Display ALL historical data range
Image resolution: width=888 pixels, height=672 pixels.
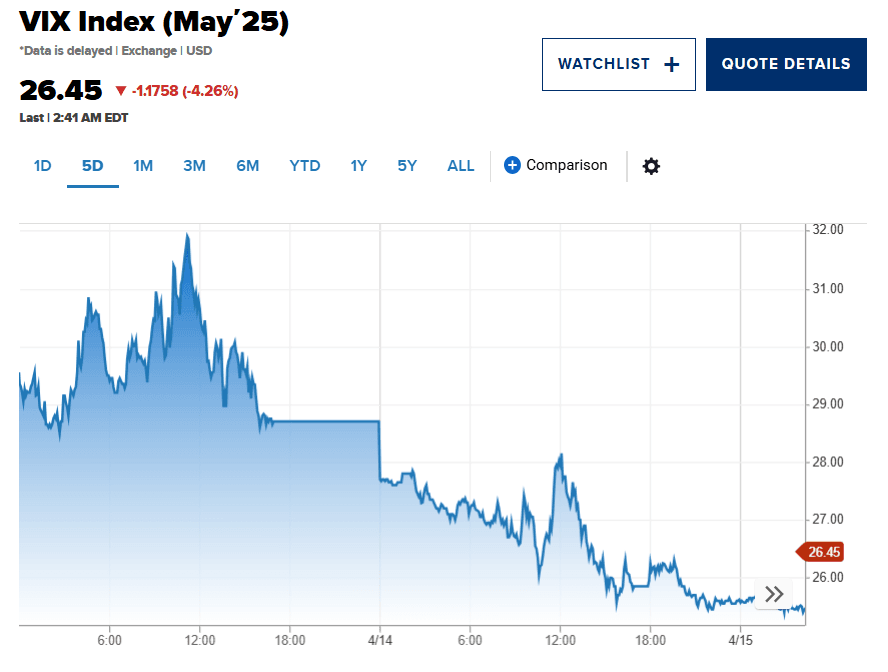pos(460,166)
